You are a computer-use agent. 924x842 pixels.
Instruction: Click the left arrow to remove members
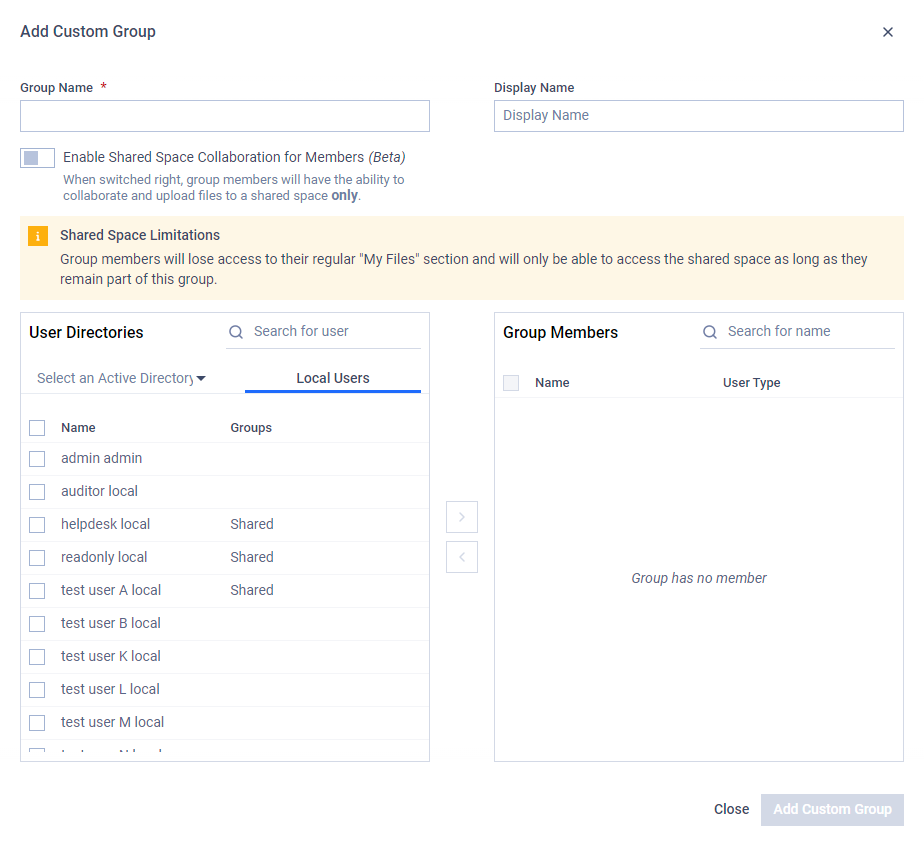tap(462, 557)
